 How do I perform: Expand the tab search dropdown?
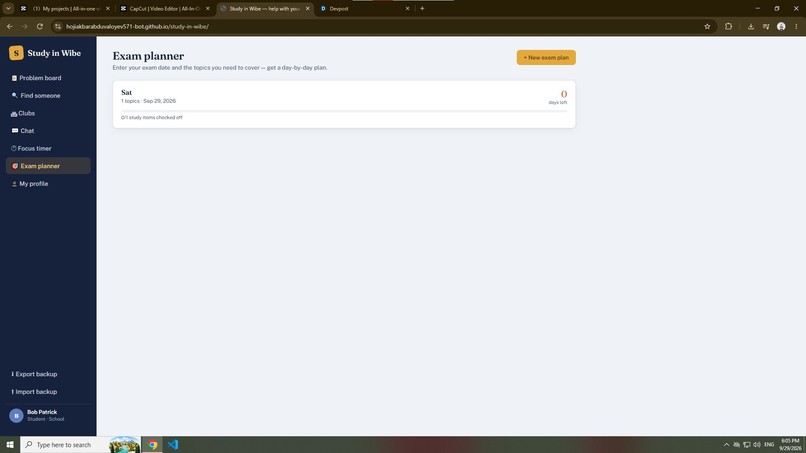pyautogui.click(x=8, y=9)
